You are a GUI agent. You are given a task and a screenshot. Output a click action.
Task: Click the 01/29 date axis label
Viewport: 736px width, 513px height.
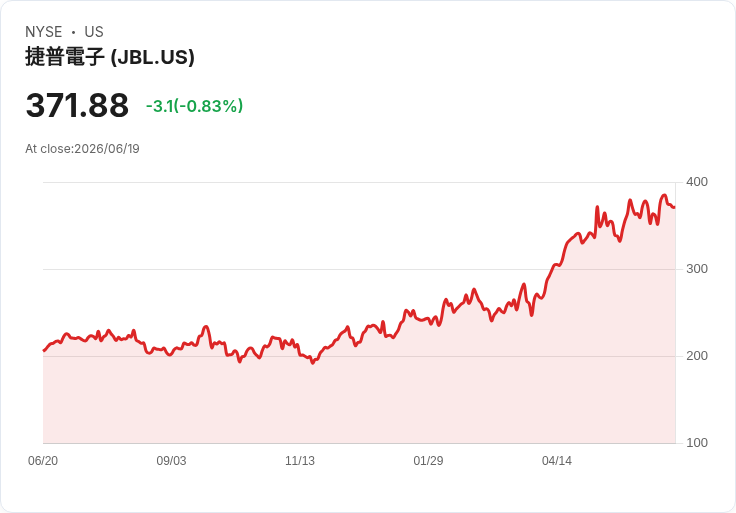coord(428,461)
